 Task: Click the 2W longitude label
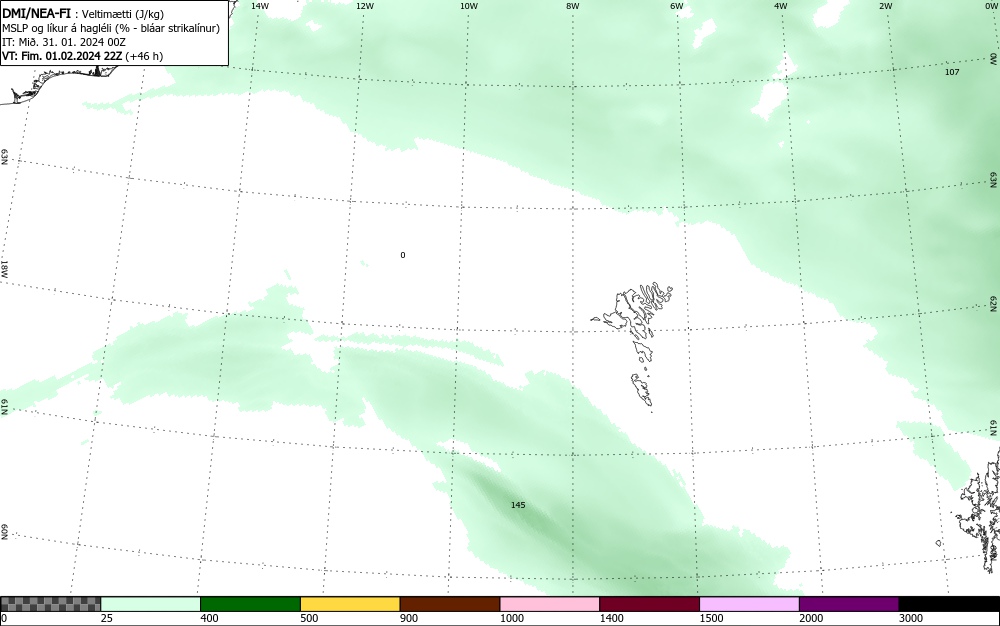click(885, 6)
